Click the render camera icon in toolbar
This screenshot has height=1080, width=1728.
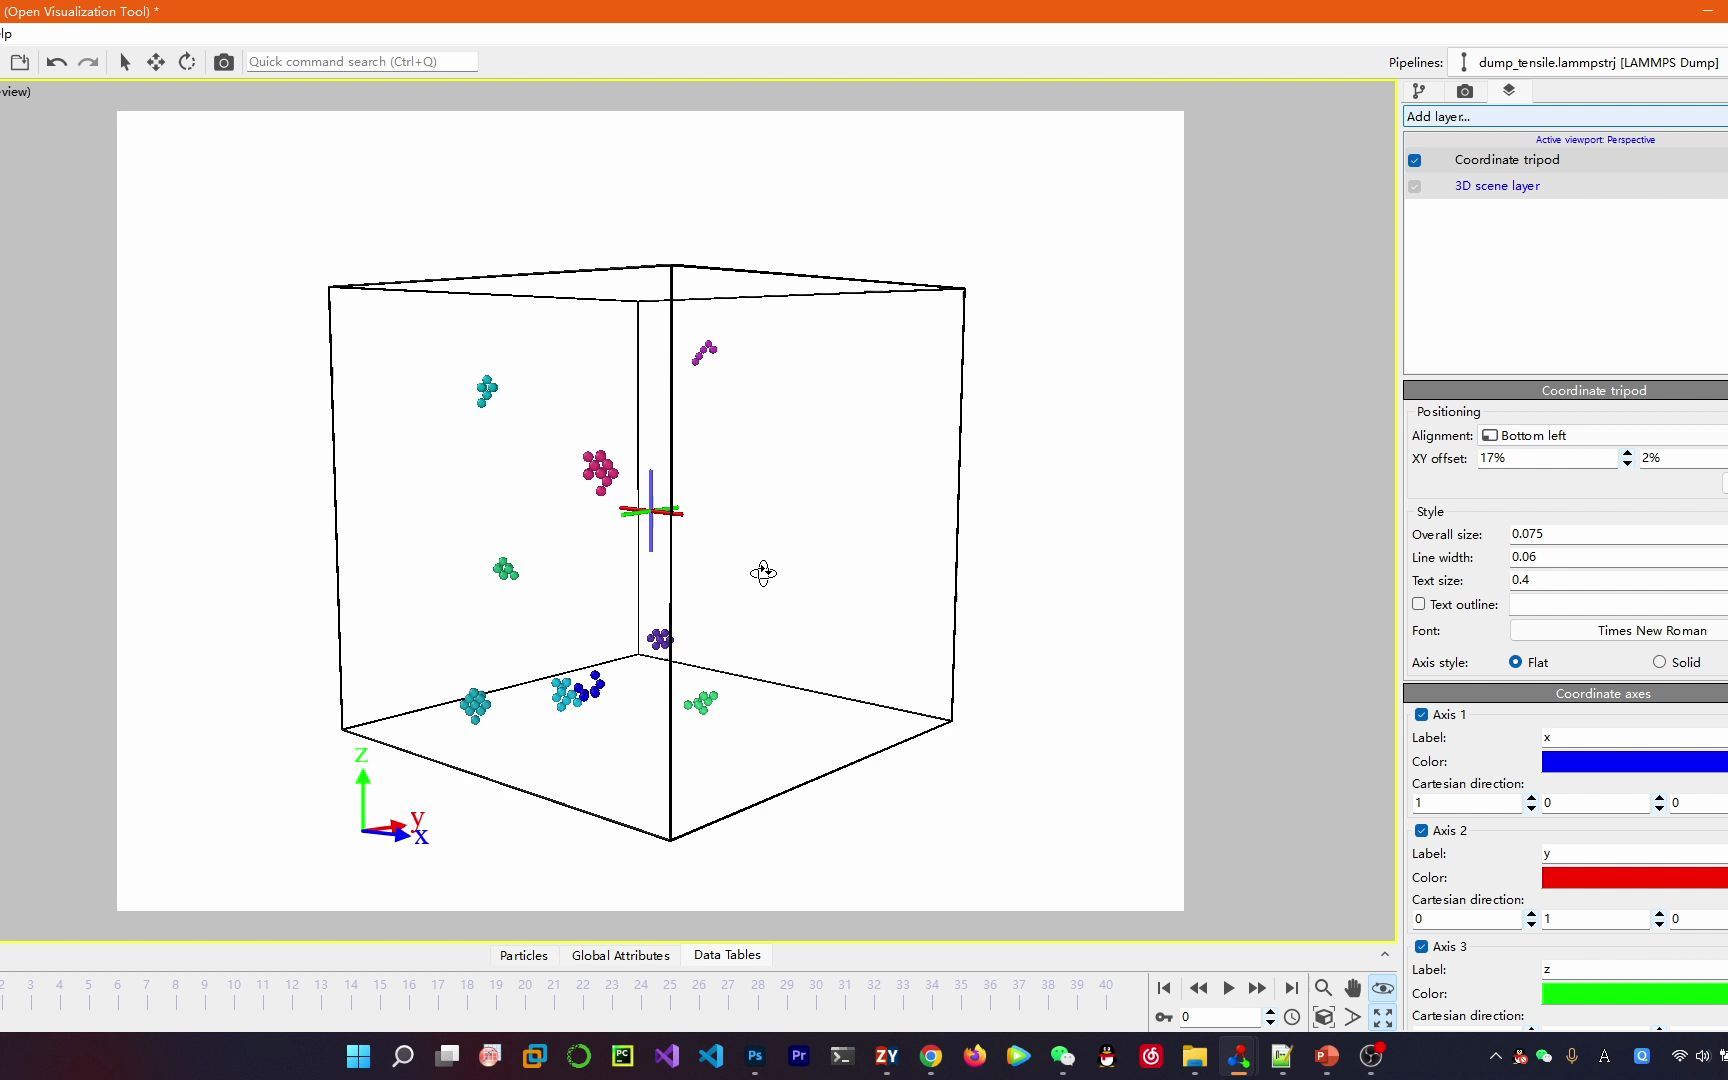coord(224,62)
